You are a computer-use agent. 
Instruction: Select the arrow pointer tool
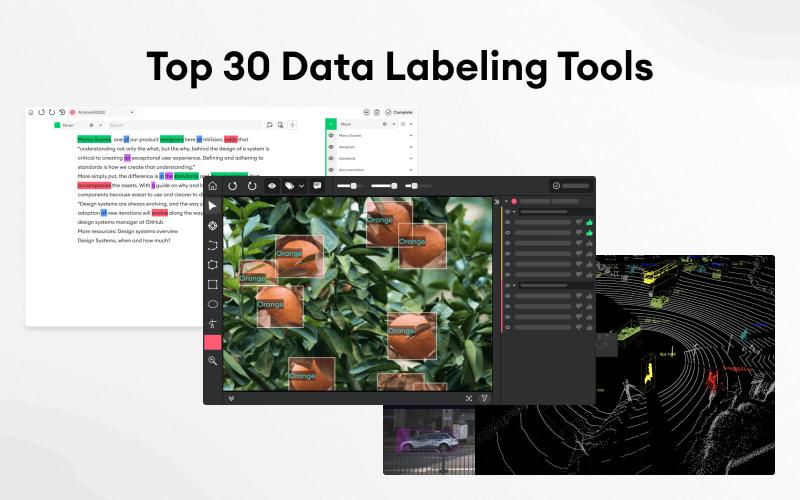pos(212,206)
